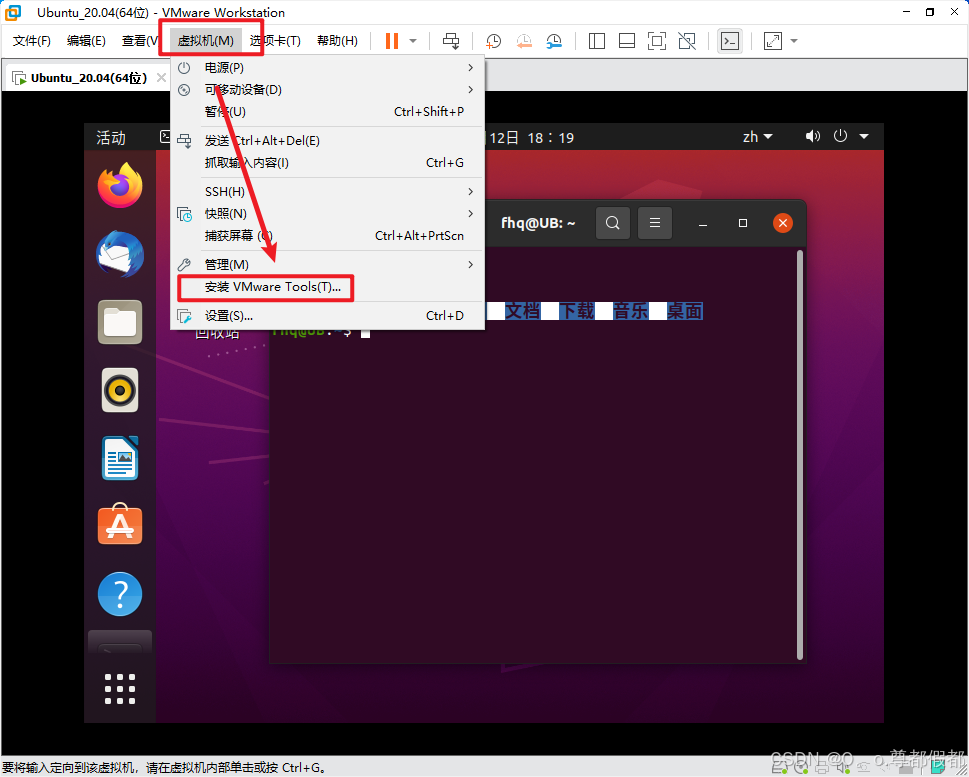Select 抓取输入内容(I) menu item

tap(327, 163)
